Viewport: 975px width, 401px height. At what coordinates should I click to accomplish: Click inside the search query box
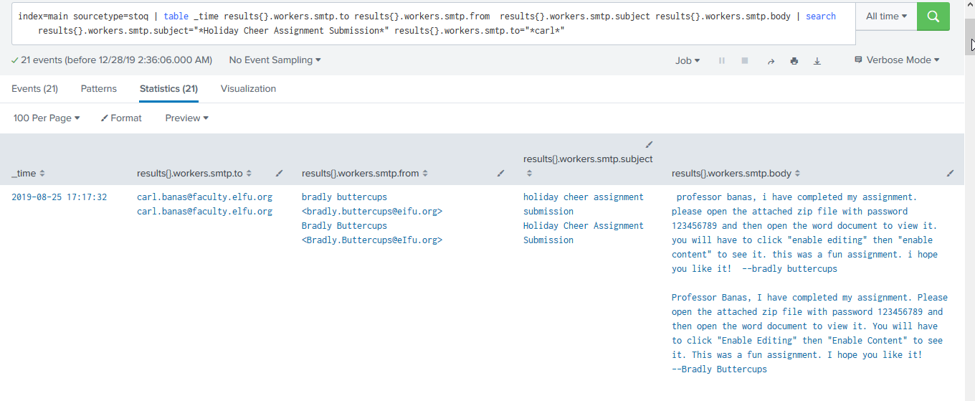430,23
